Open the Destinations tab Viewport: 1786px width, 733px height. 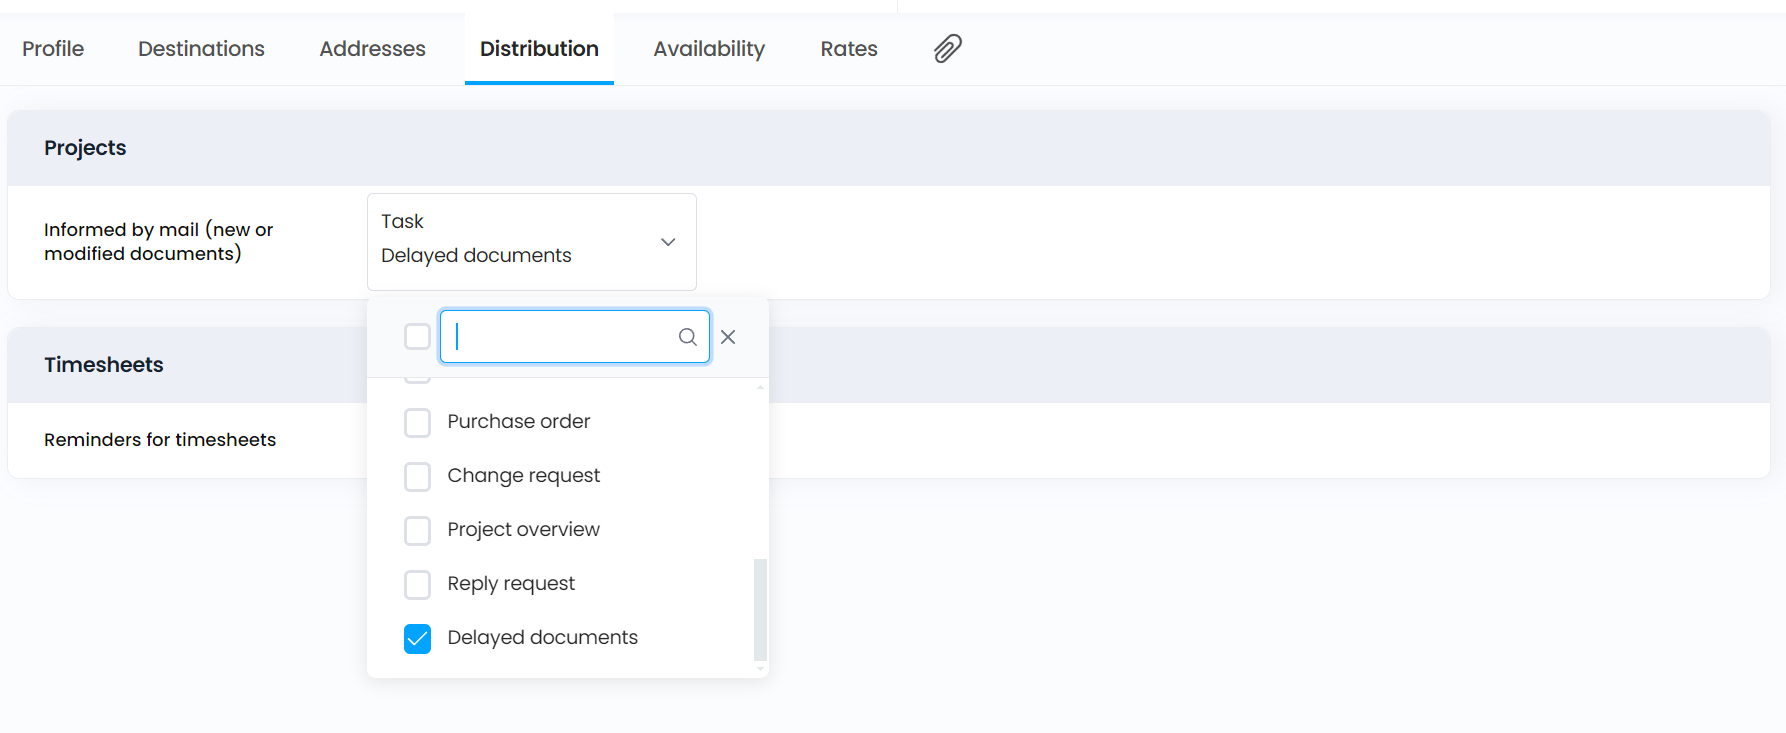(201, 49)
